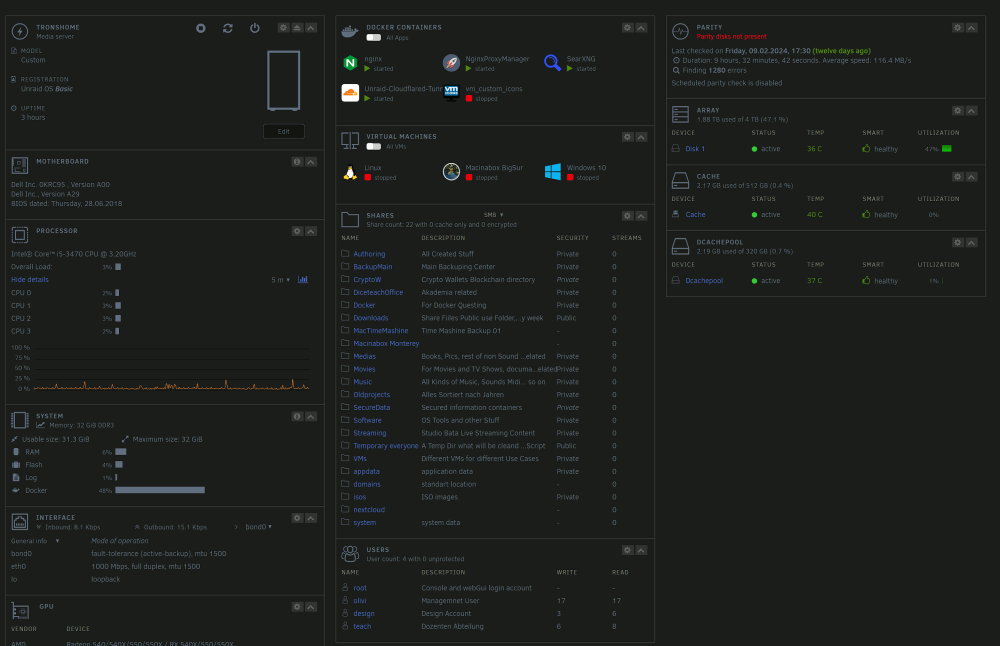Screen dimensions: 1000x646
Task: Click the Disk 1 SMART healthy thumbs-up
Action: point(866,149)
